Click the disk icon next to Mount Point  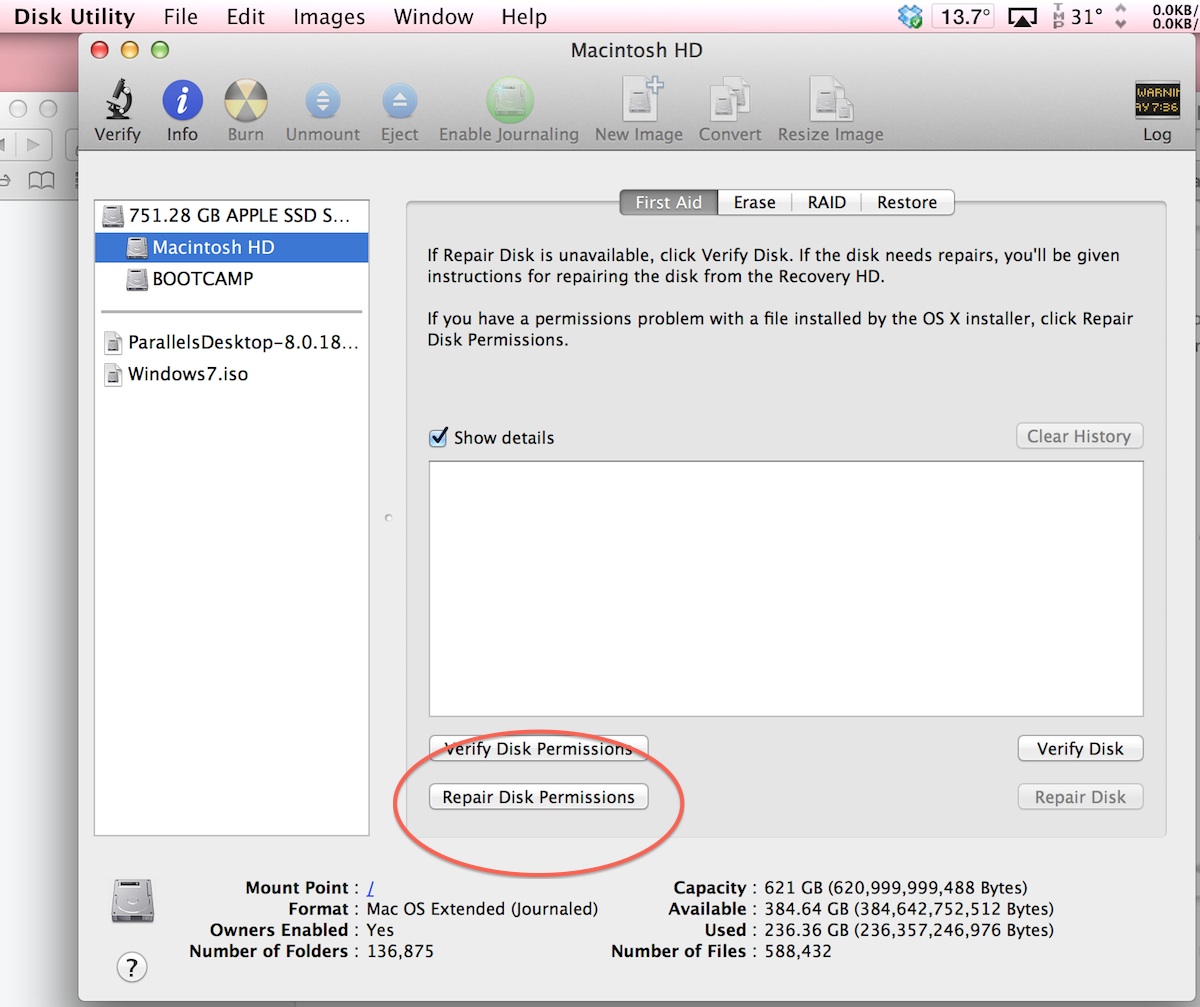point(133,900)
